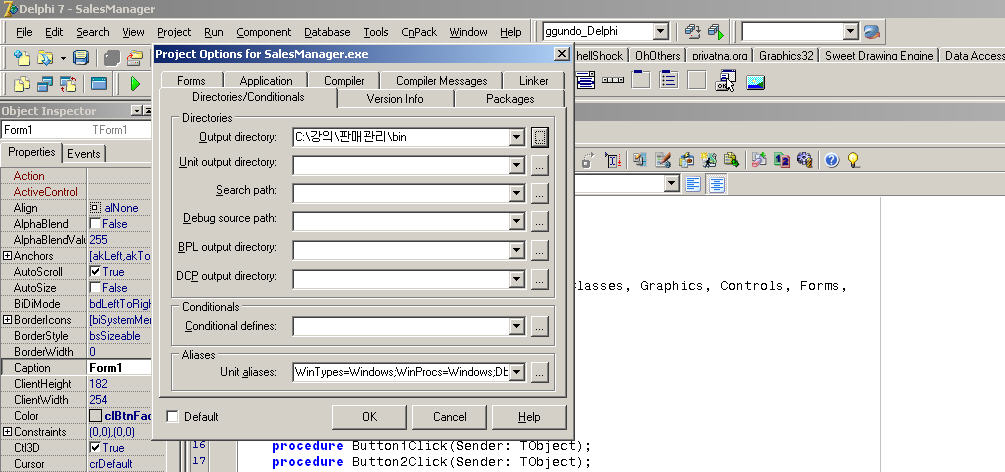
Task: Switch to the Compiler tab
Action: pyautogui.click(x=344, y=80)
